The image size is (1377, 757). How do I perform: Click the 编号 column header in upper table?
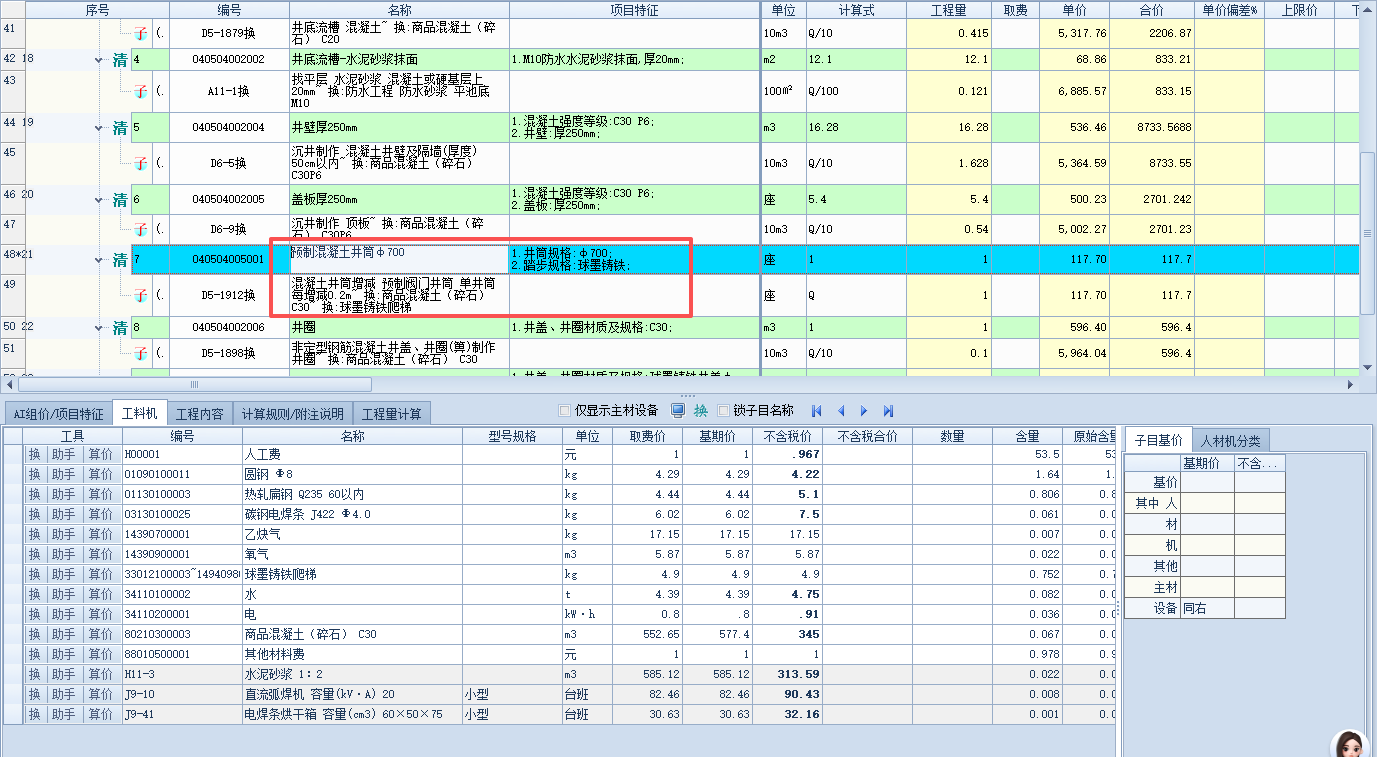point(229,9)
